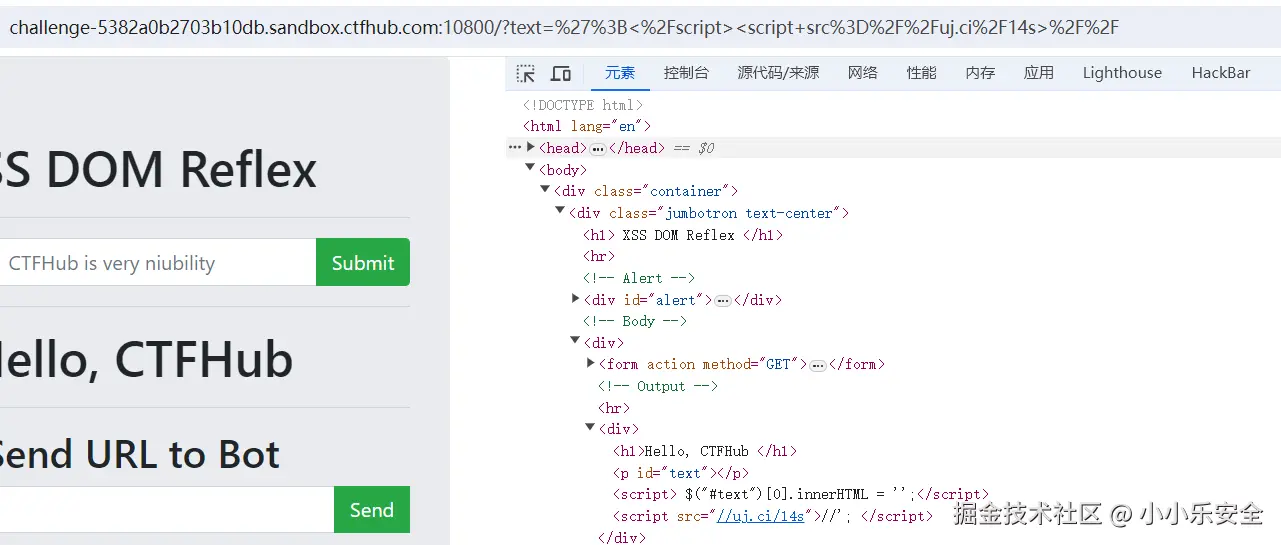Open the three-dot actions before head line
1281x545 pixels.
click(x=515, y=147)
